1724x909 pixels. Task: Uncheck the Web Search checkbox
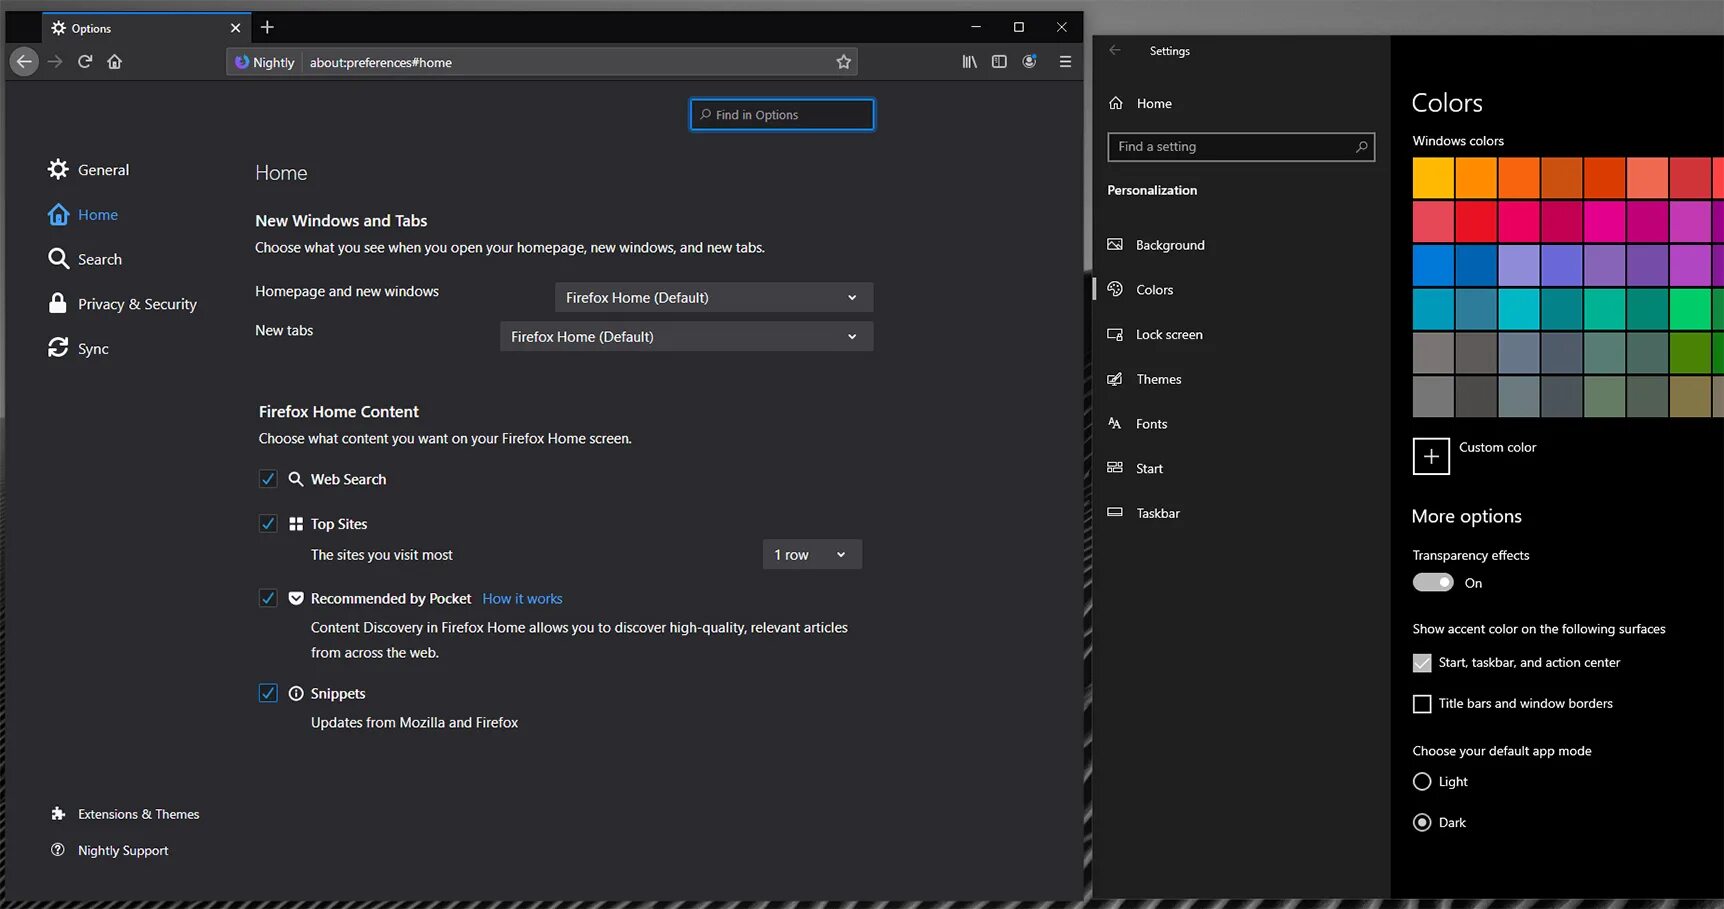268,479
